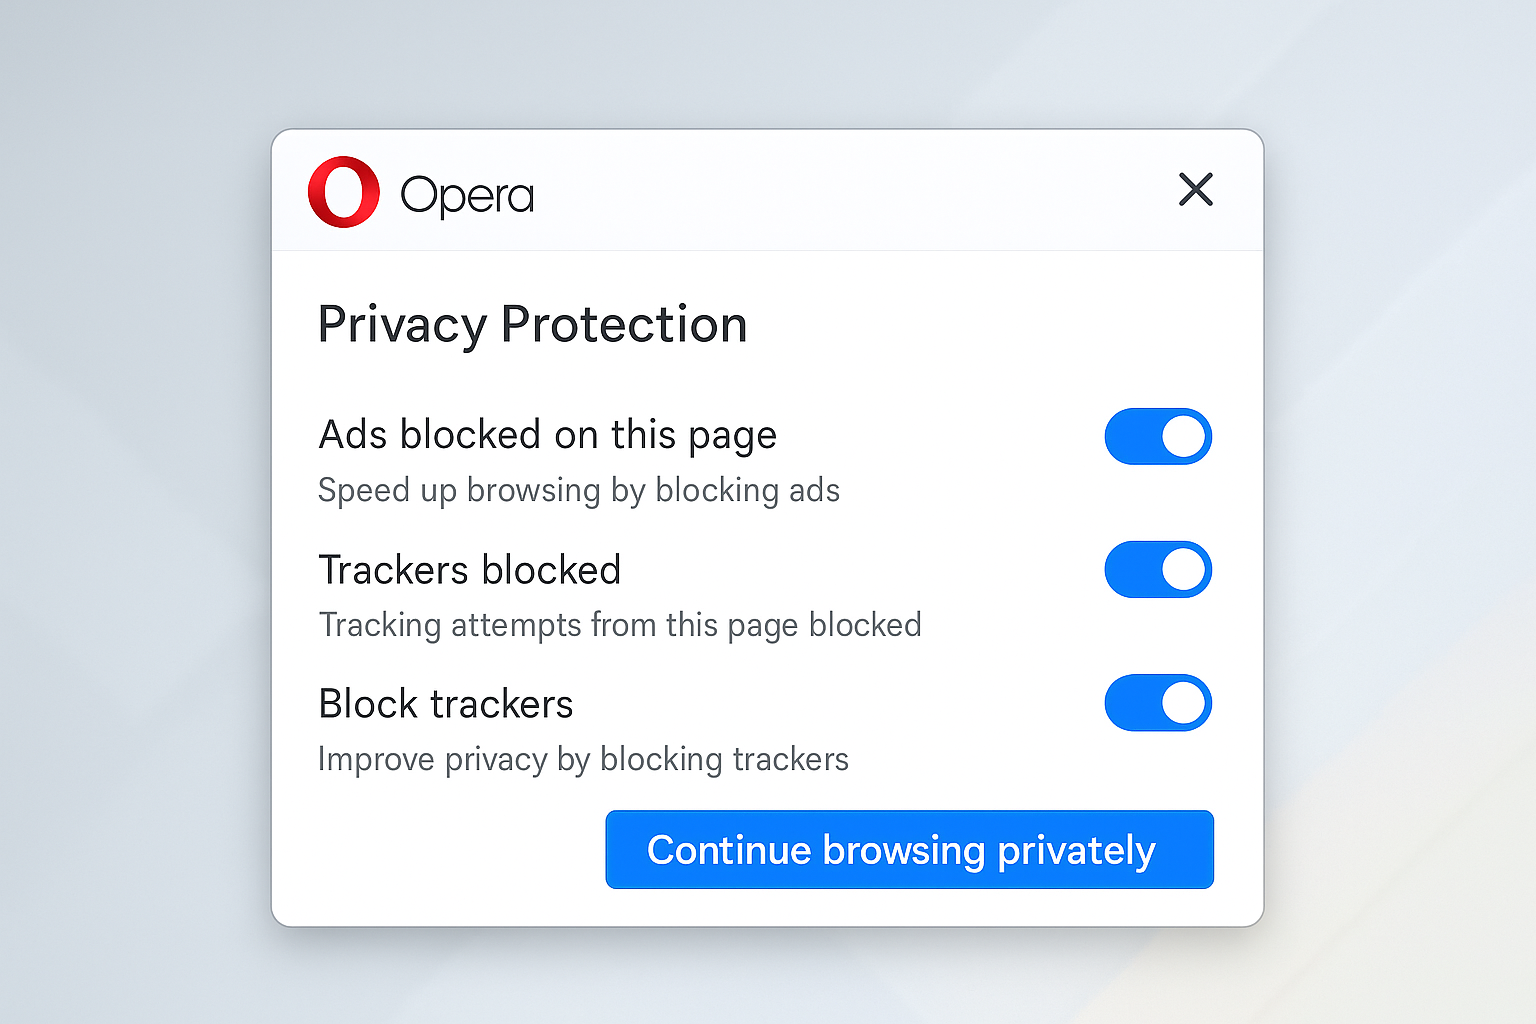This screenshot has width=1536, height=1024.
Task: Turn off the 'Trackers blocked' switch
Action: point(1158,570)
